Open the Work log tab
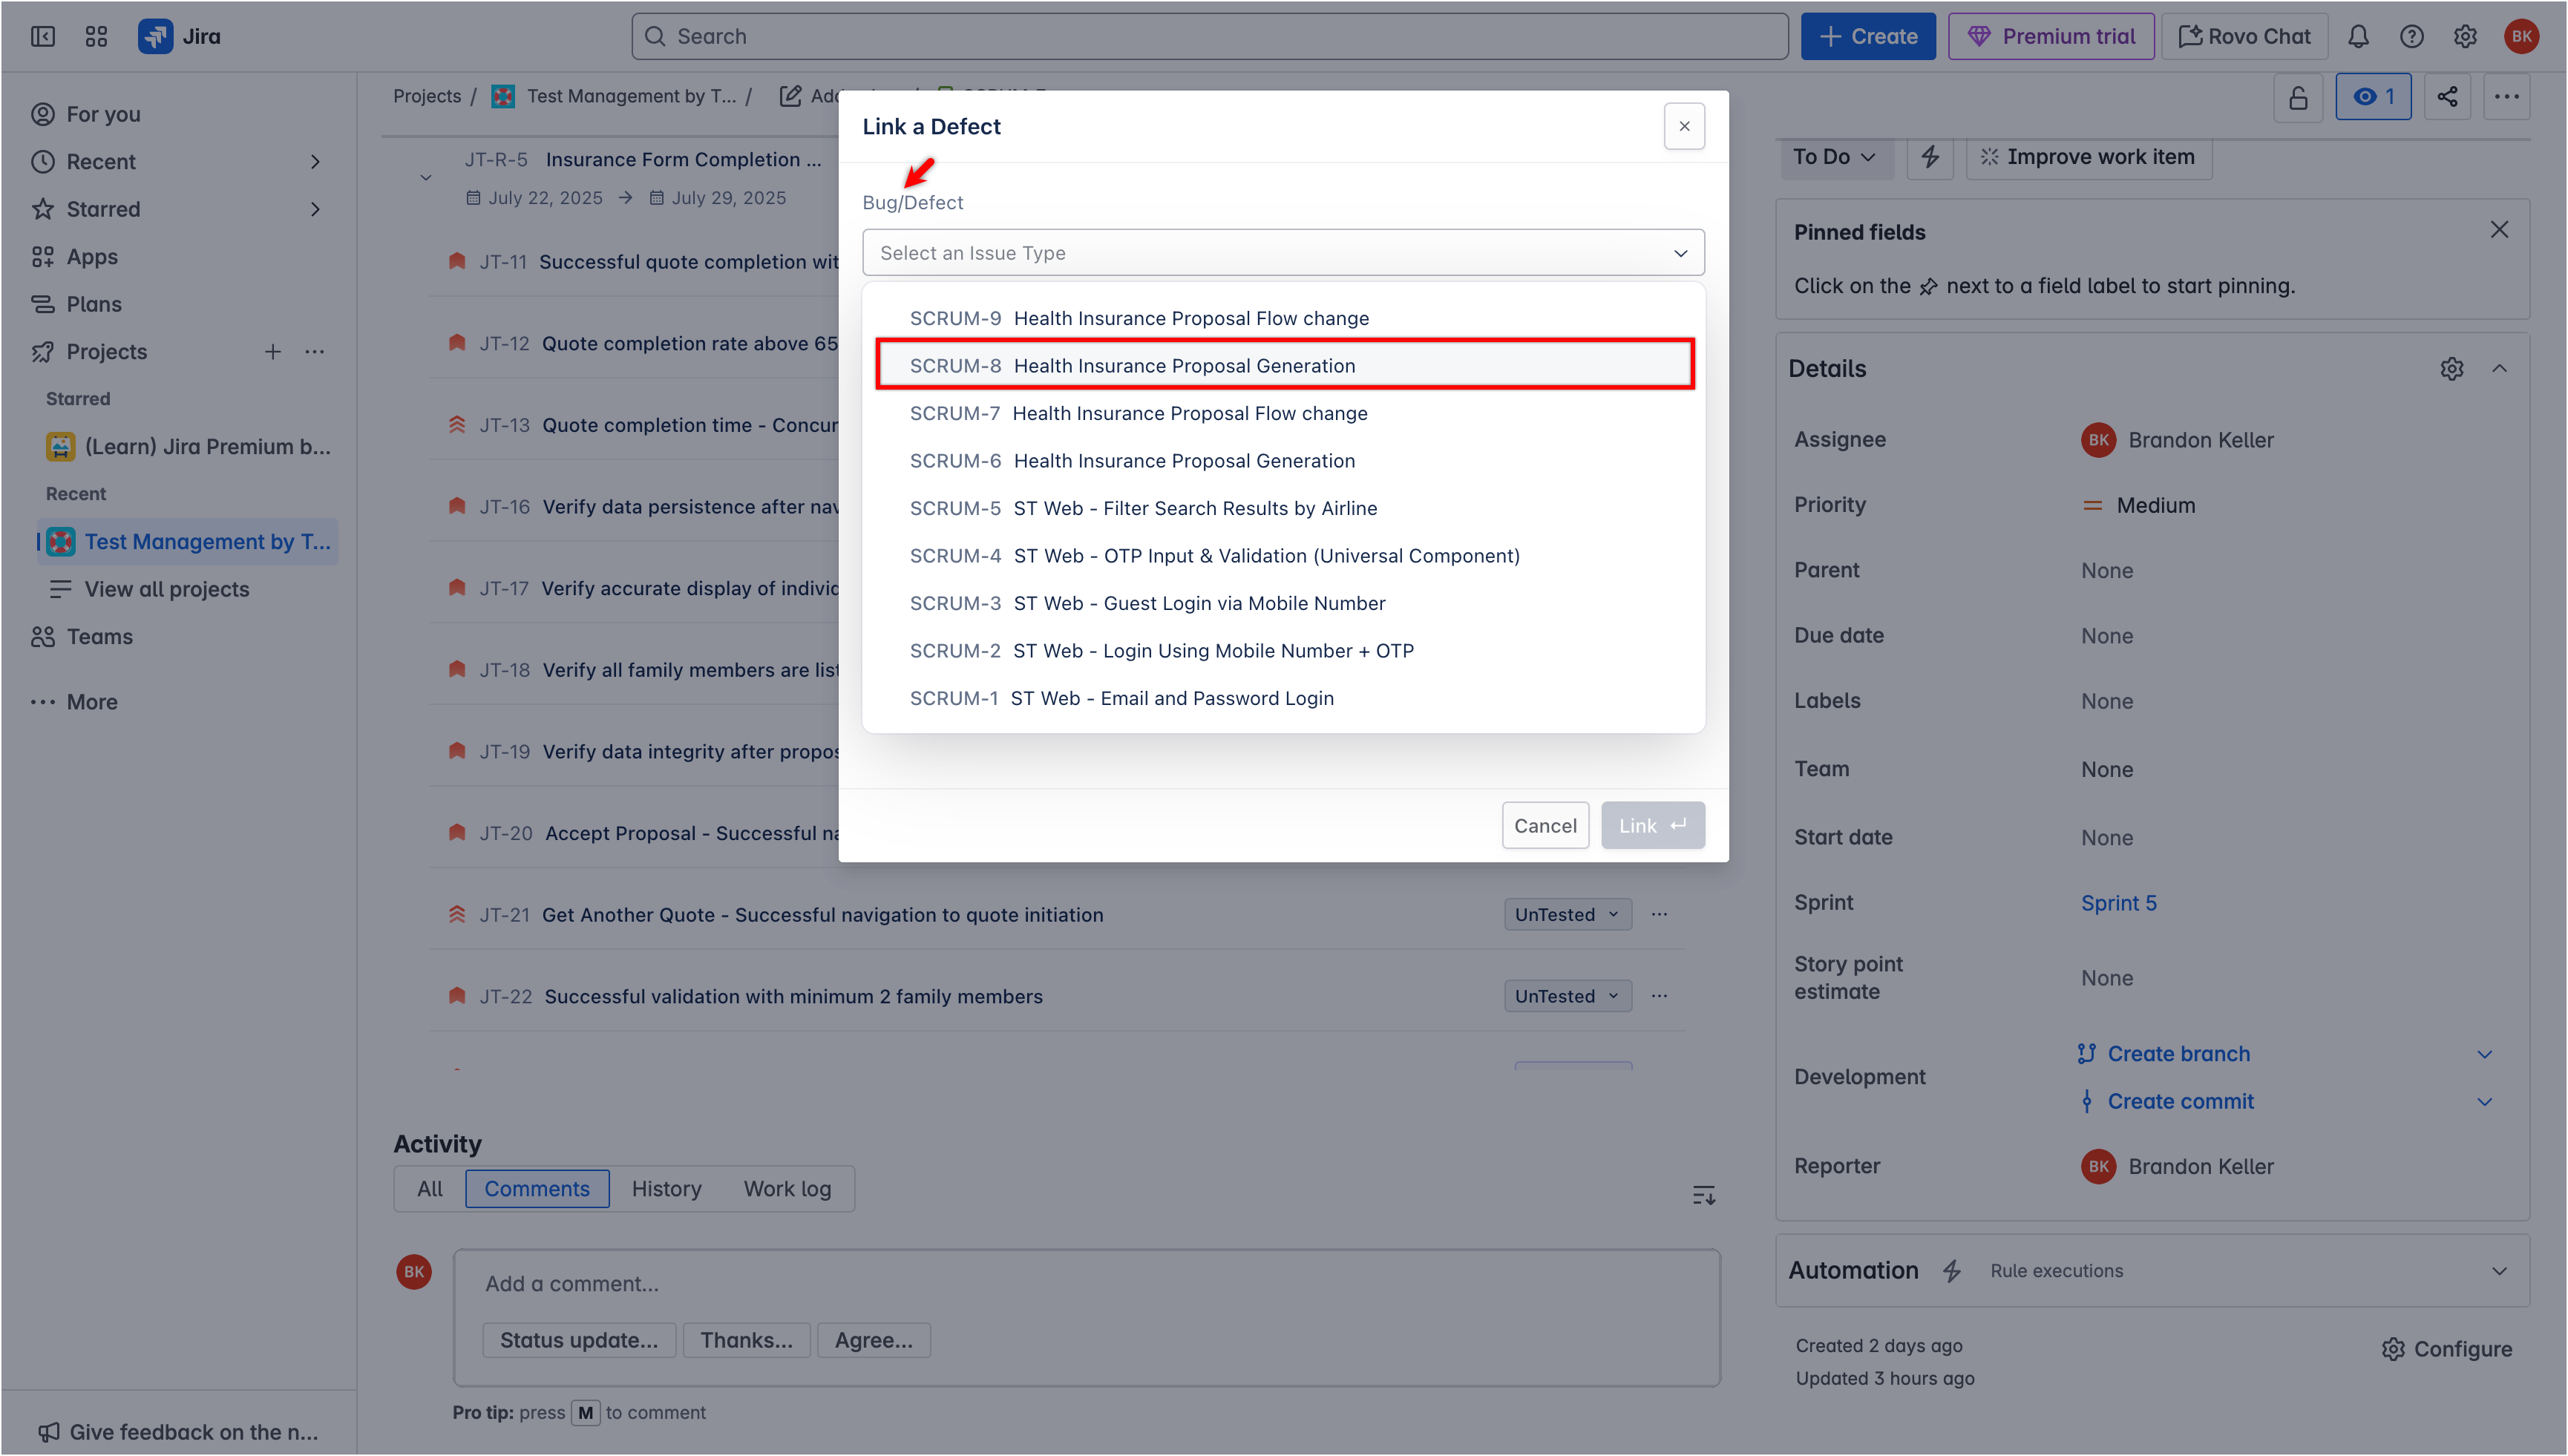 coord(787,1188)
